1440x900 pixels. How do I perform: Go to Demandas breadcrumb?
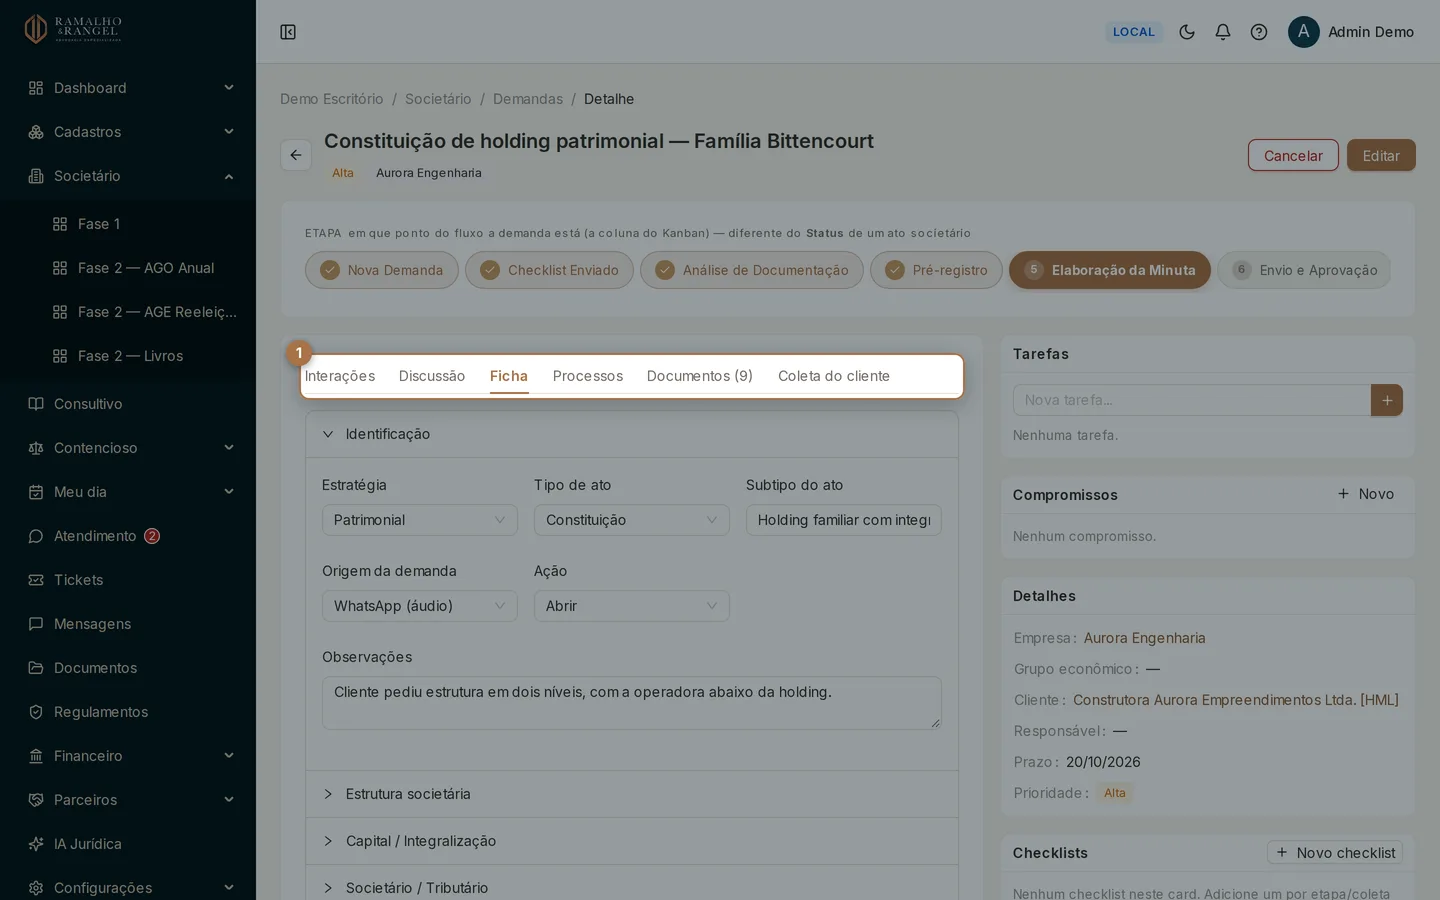pos(528,99)
